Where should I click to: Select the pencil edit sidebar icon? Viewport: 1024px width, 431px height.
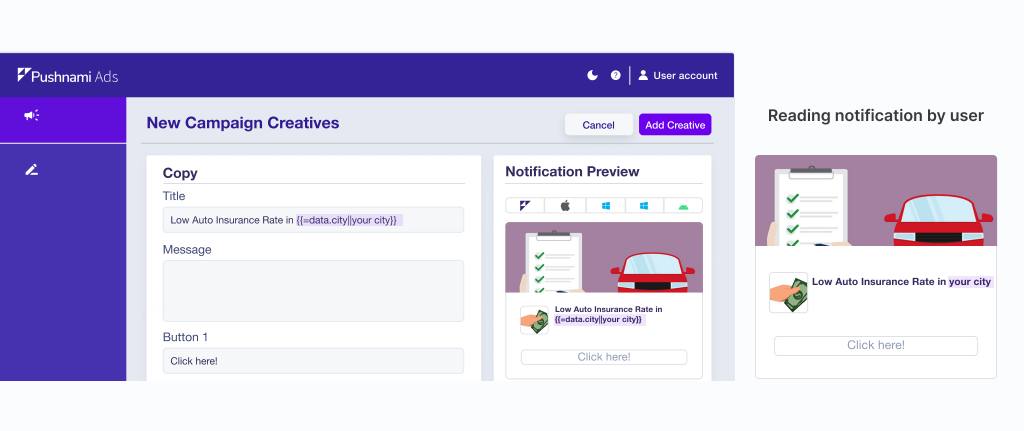(32, 170)
